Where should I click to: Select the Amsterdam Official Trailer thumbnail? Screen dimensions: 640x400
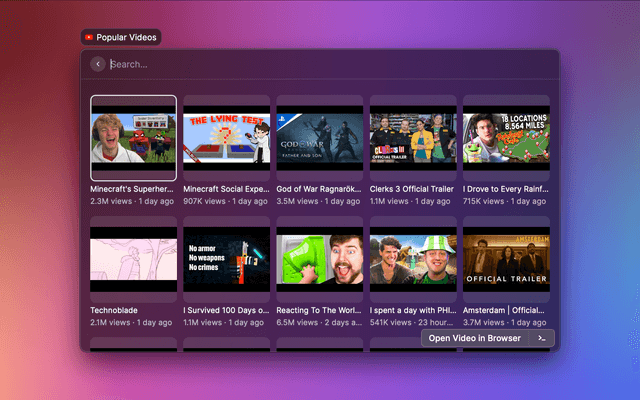[506, 259]
